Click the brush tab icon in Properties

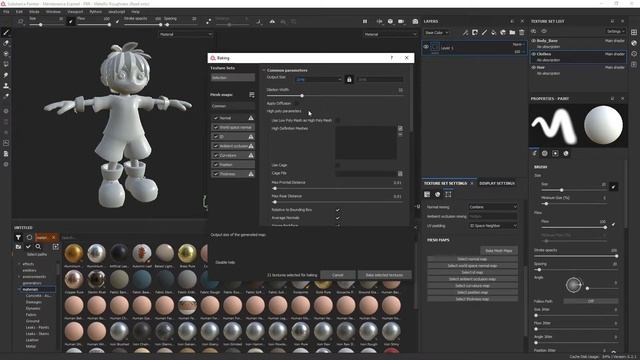[x=534, y=153]
